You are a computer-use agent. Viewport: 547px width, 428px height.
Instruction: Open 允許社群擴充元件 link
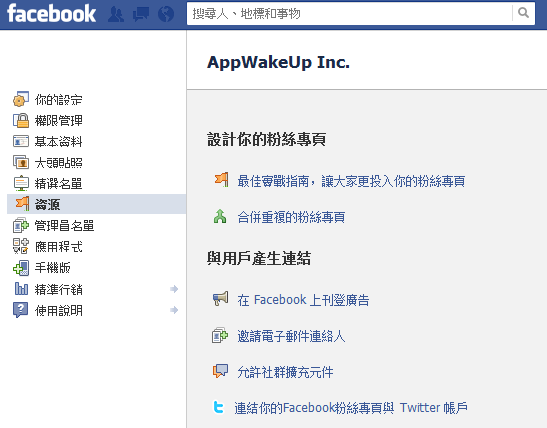[285, 372]
